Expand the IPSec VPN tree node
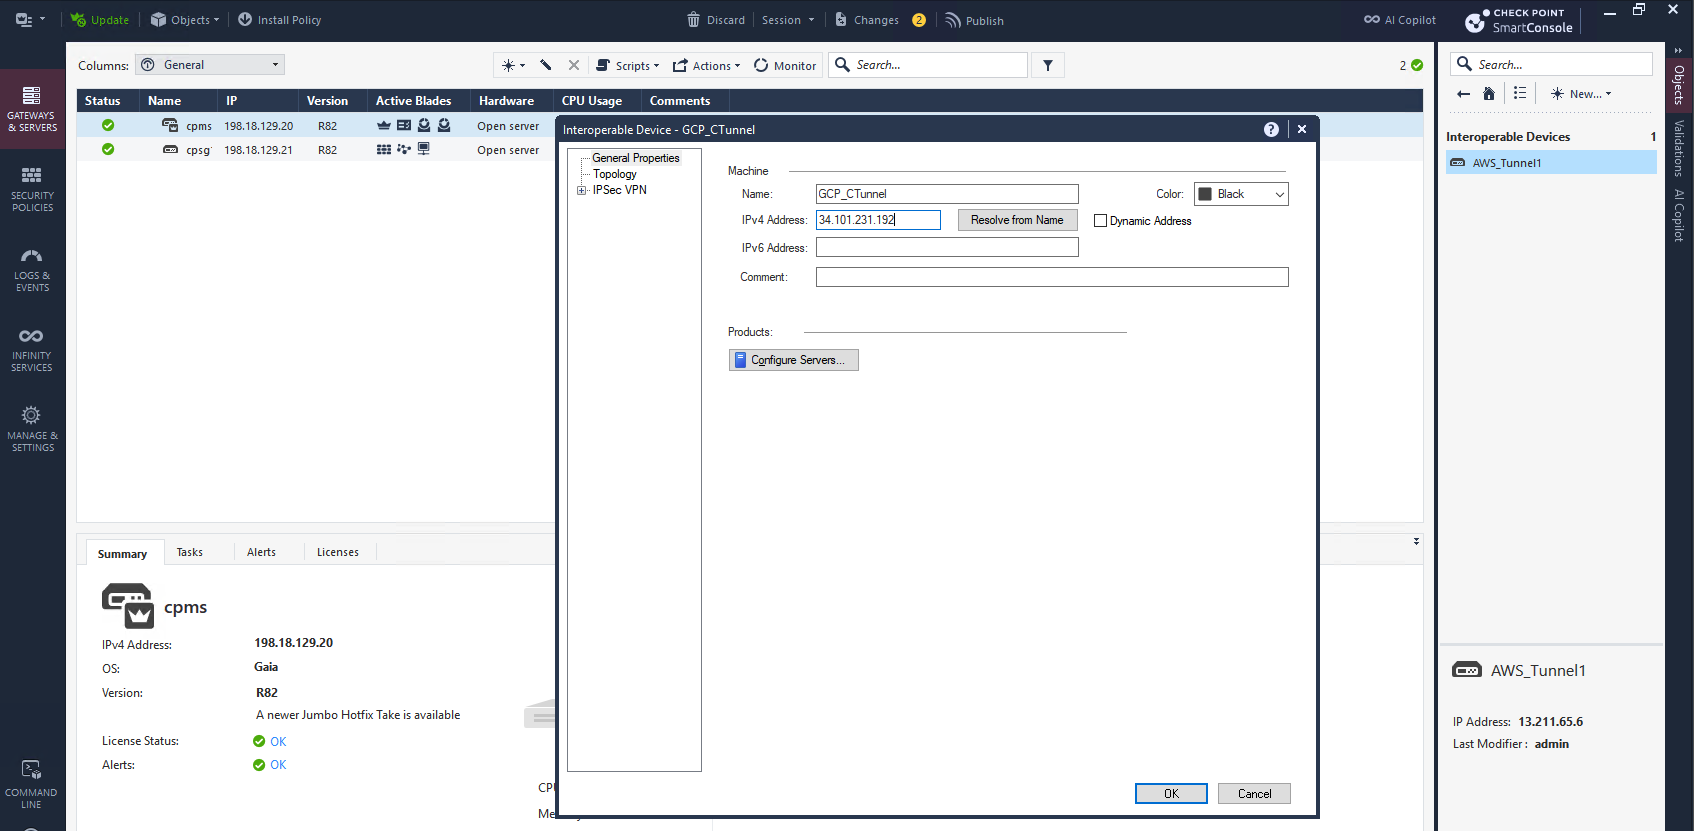This screenshot has height=831, width=1694. 581,190
